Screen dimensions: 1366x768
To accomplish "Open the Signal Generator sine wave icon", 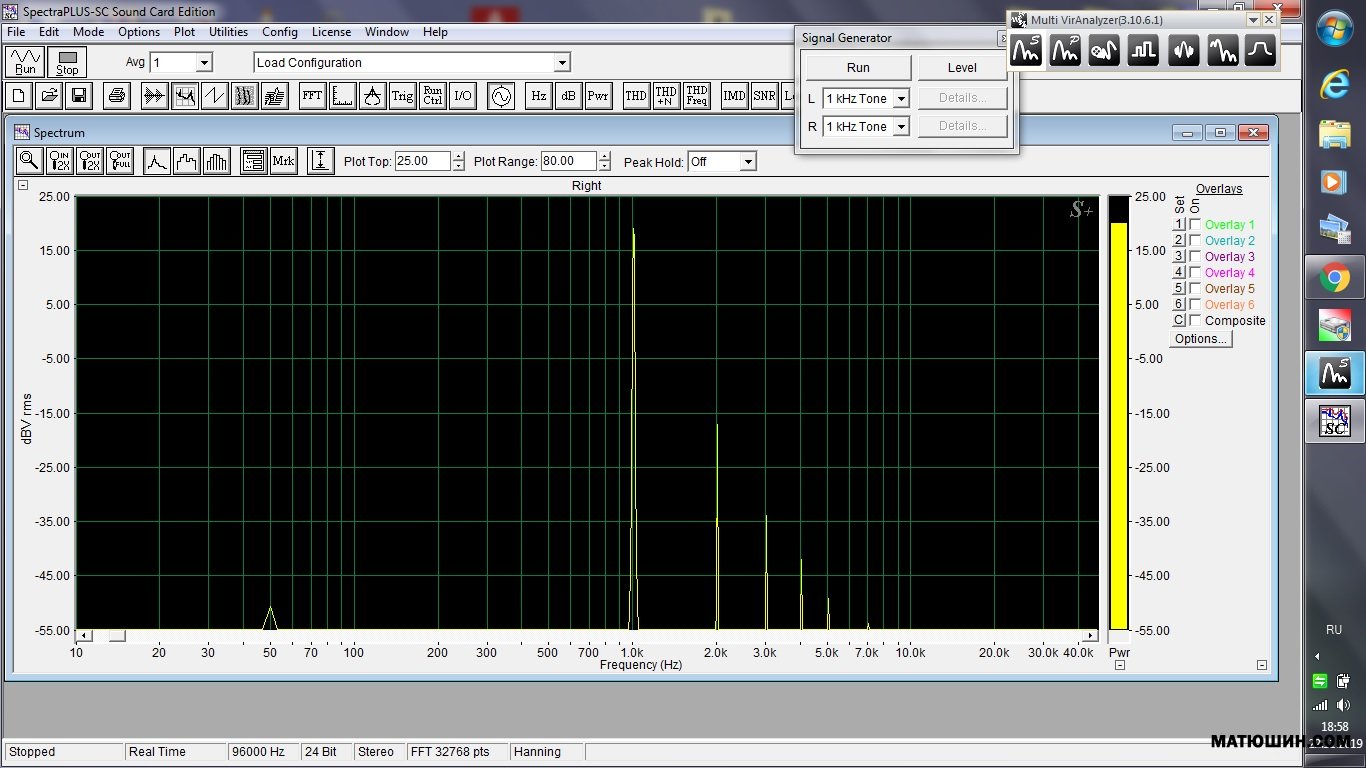I will [x=500, y=96].
